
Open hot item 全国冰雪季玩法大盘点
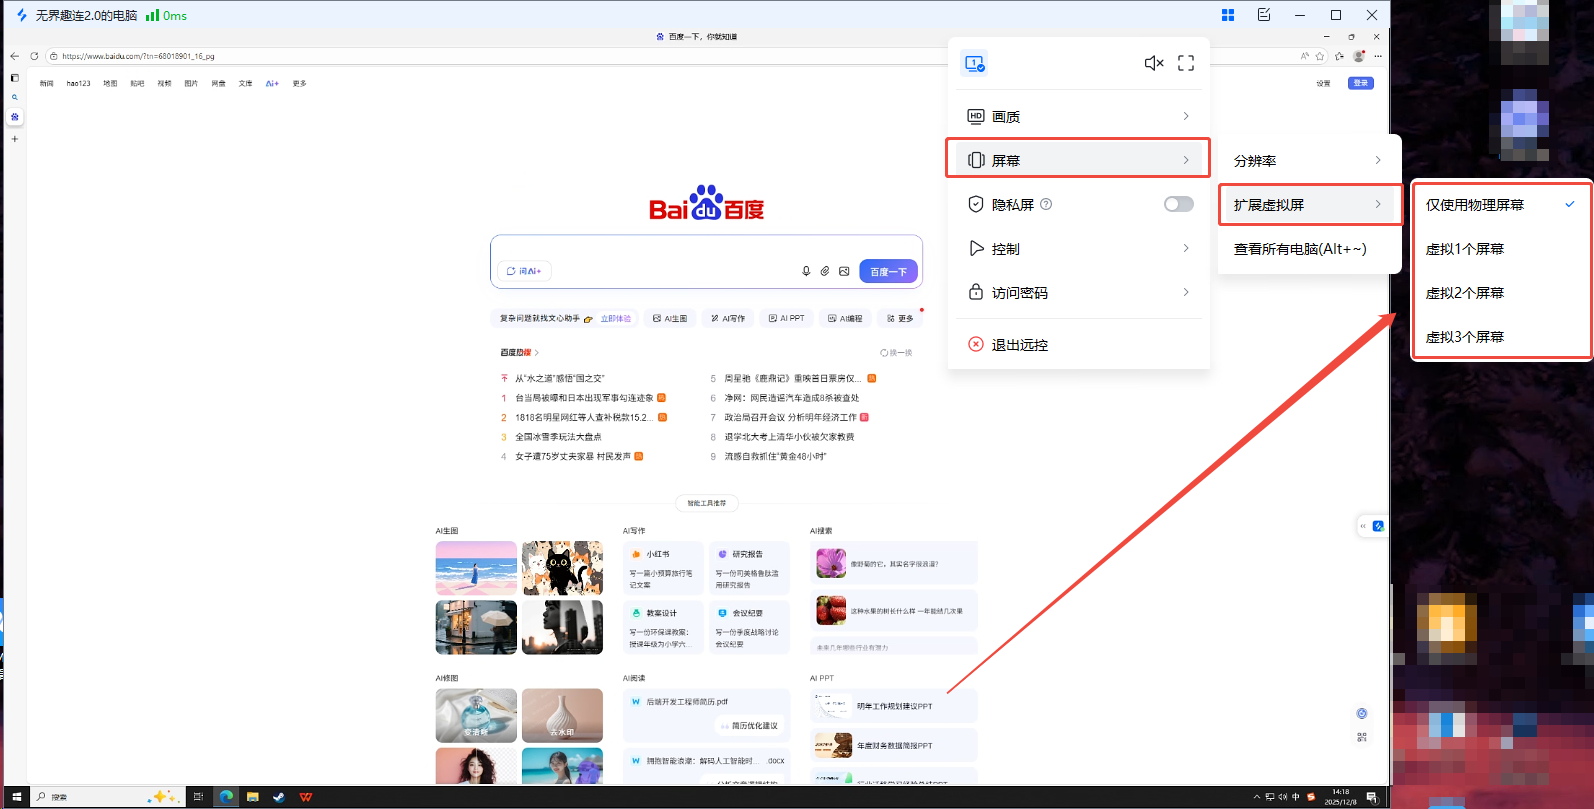click(x=558, y=437)
